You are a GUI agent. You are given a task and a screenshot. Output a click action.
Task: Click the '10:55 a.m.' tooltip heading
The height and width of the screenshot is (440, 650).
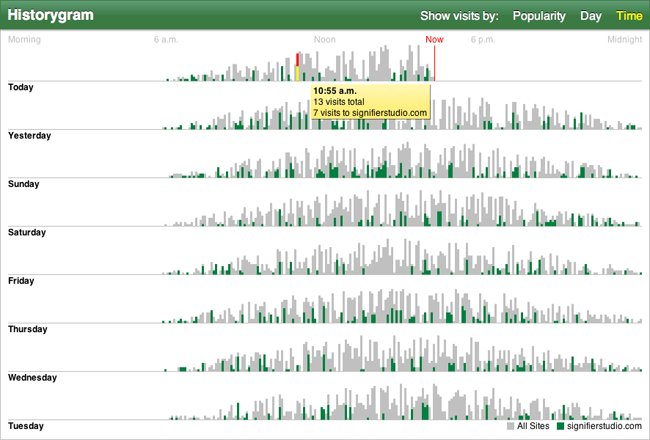tap(335, 91)
